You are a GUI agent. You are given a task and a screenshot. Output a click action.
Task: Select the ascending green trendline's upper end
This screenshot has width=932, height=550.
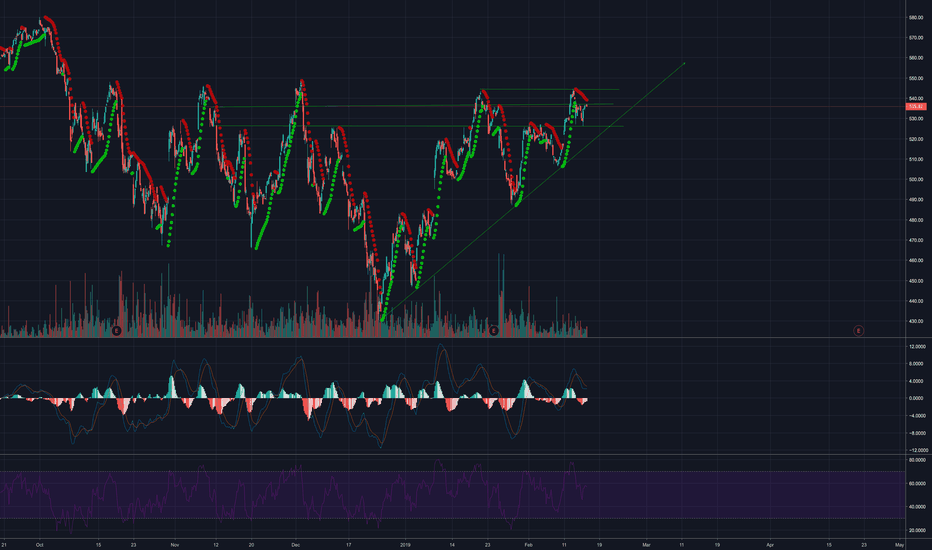[x=685, y=63]
